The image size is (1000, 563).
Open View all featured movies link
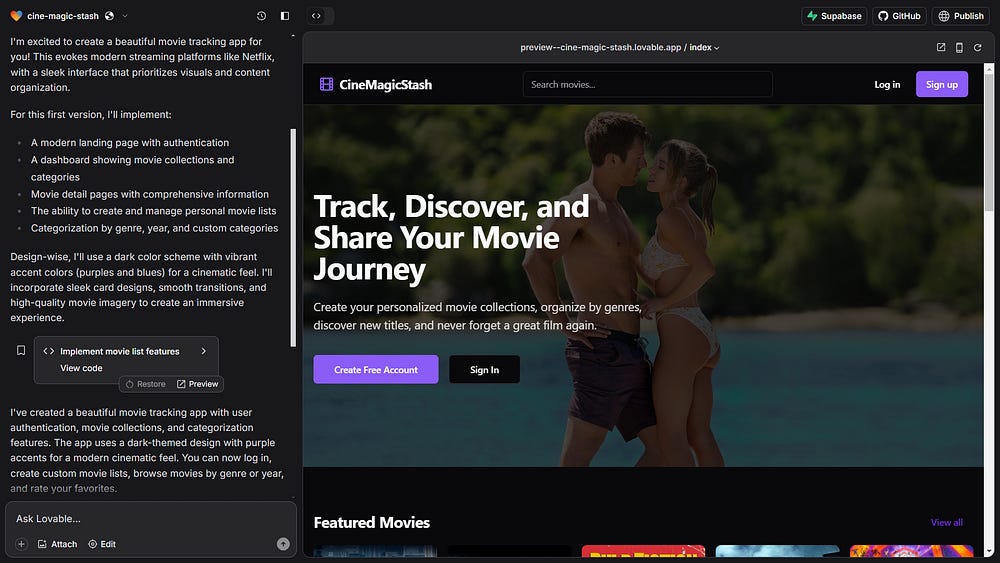coord(946,522)
